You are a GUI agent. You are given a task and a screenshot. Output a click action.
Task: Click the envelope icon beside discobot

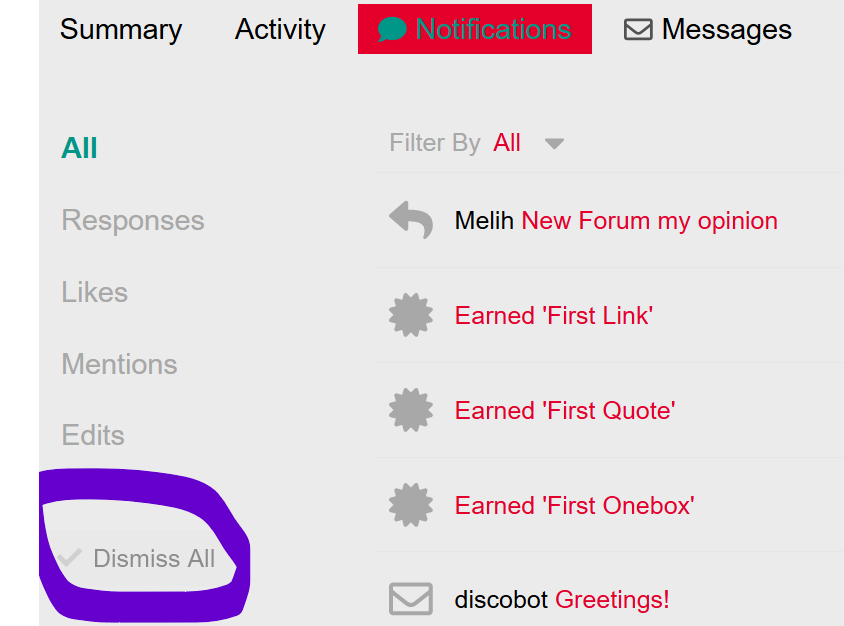[x=411, y=599]
